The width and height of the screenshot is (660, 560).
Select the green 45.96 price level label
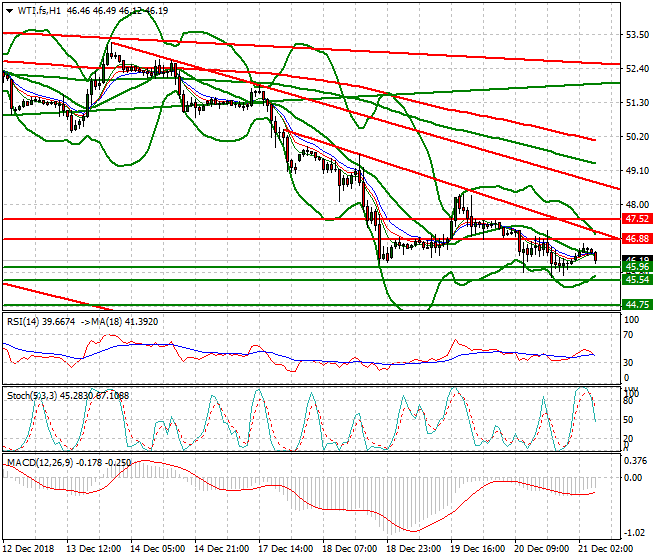(x=637, y=267)
